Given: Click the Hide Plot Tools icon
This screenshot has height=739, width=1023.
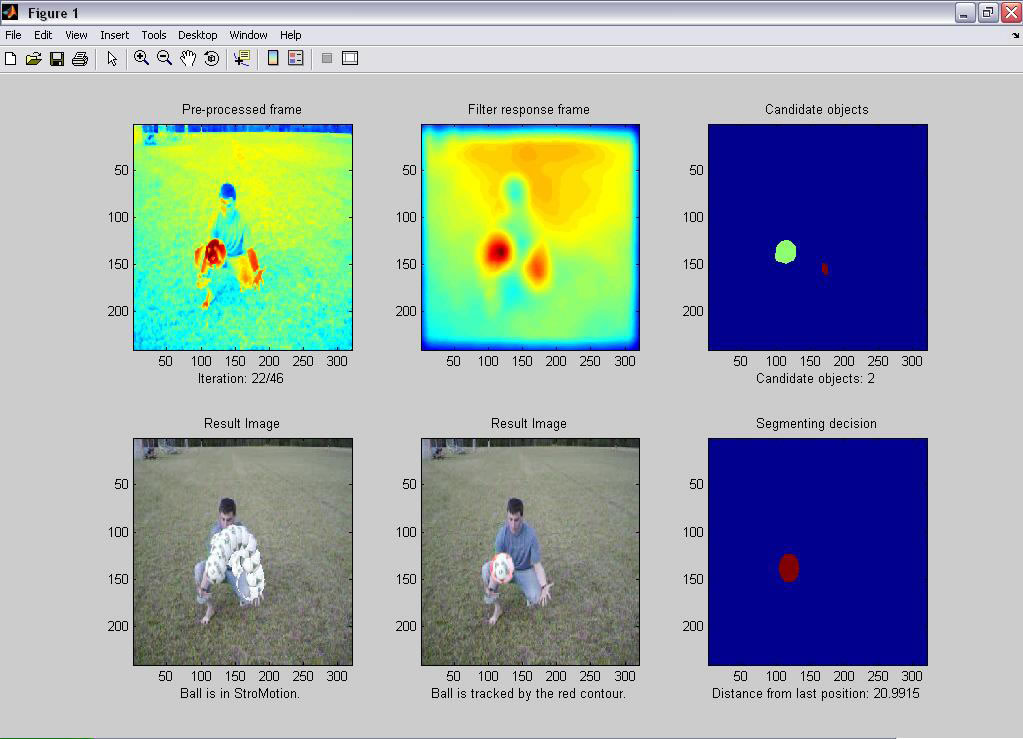Looking at the screenshot, I should 327,59.
